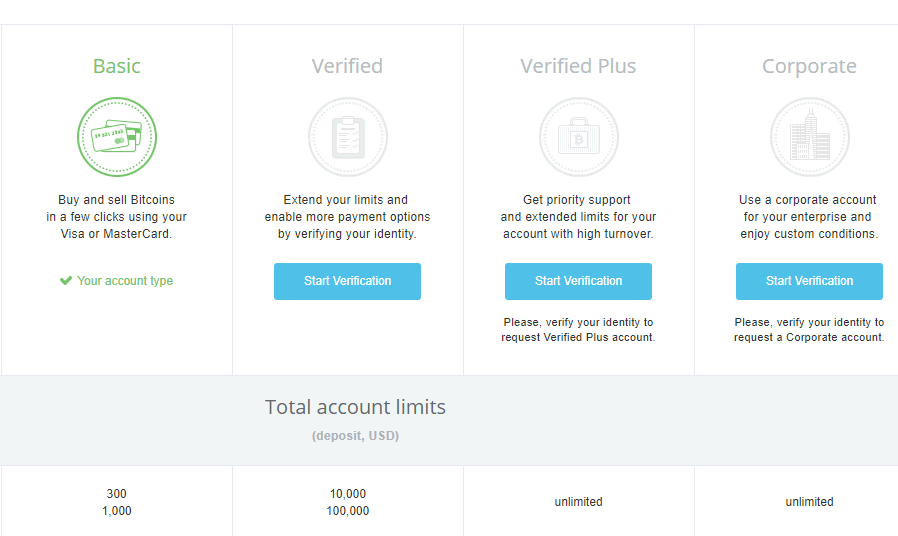898x536 pixels.
Task: Click the unlimited value under Verified Plus
Action: [x=578, y=502]
